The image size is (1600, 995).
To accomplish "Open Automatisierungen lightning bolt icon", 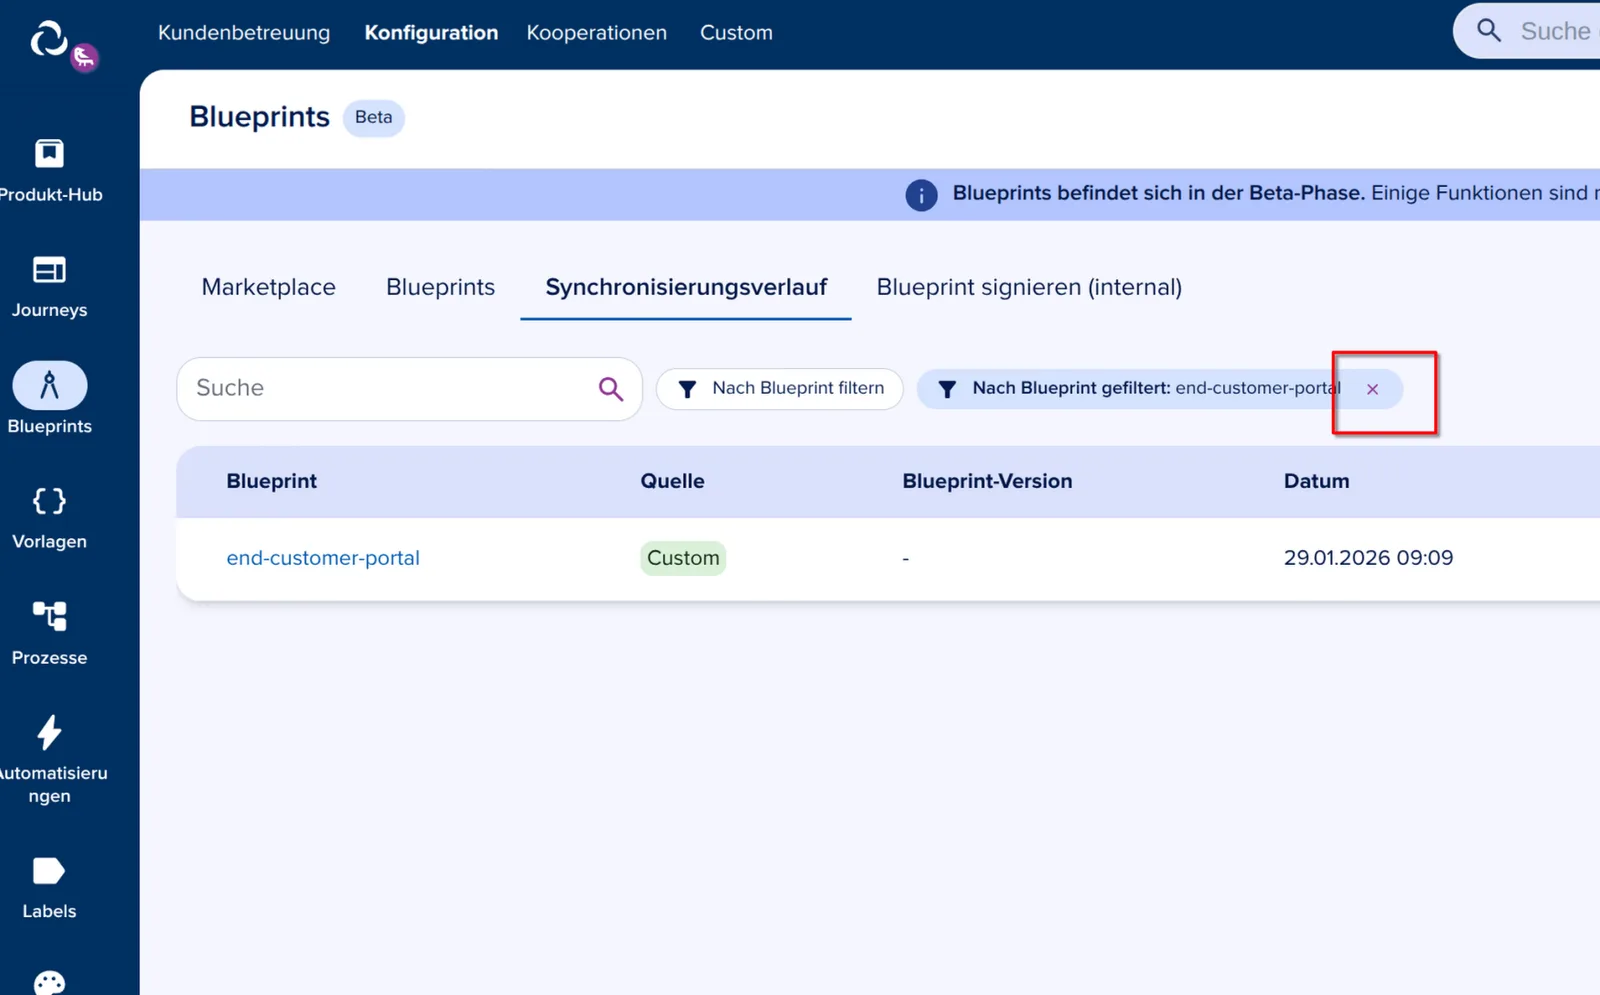I will coord(49,732).
